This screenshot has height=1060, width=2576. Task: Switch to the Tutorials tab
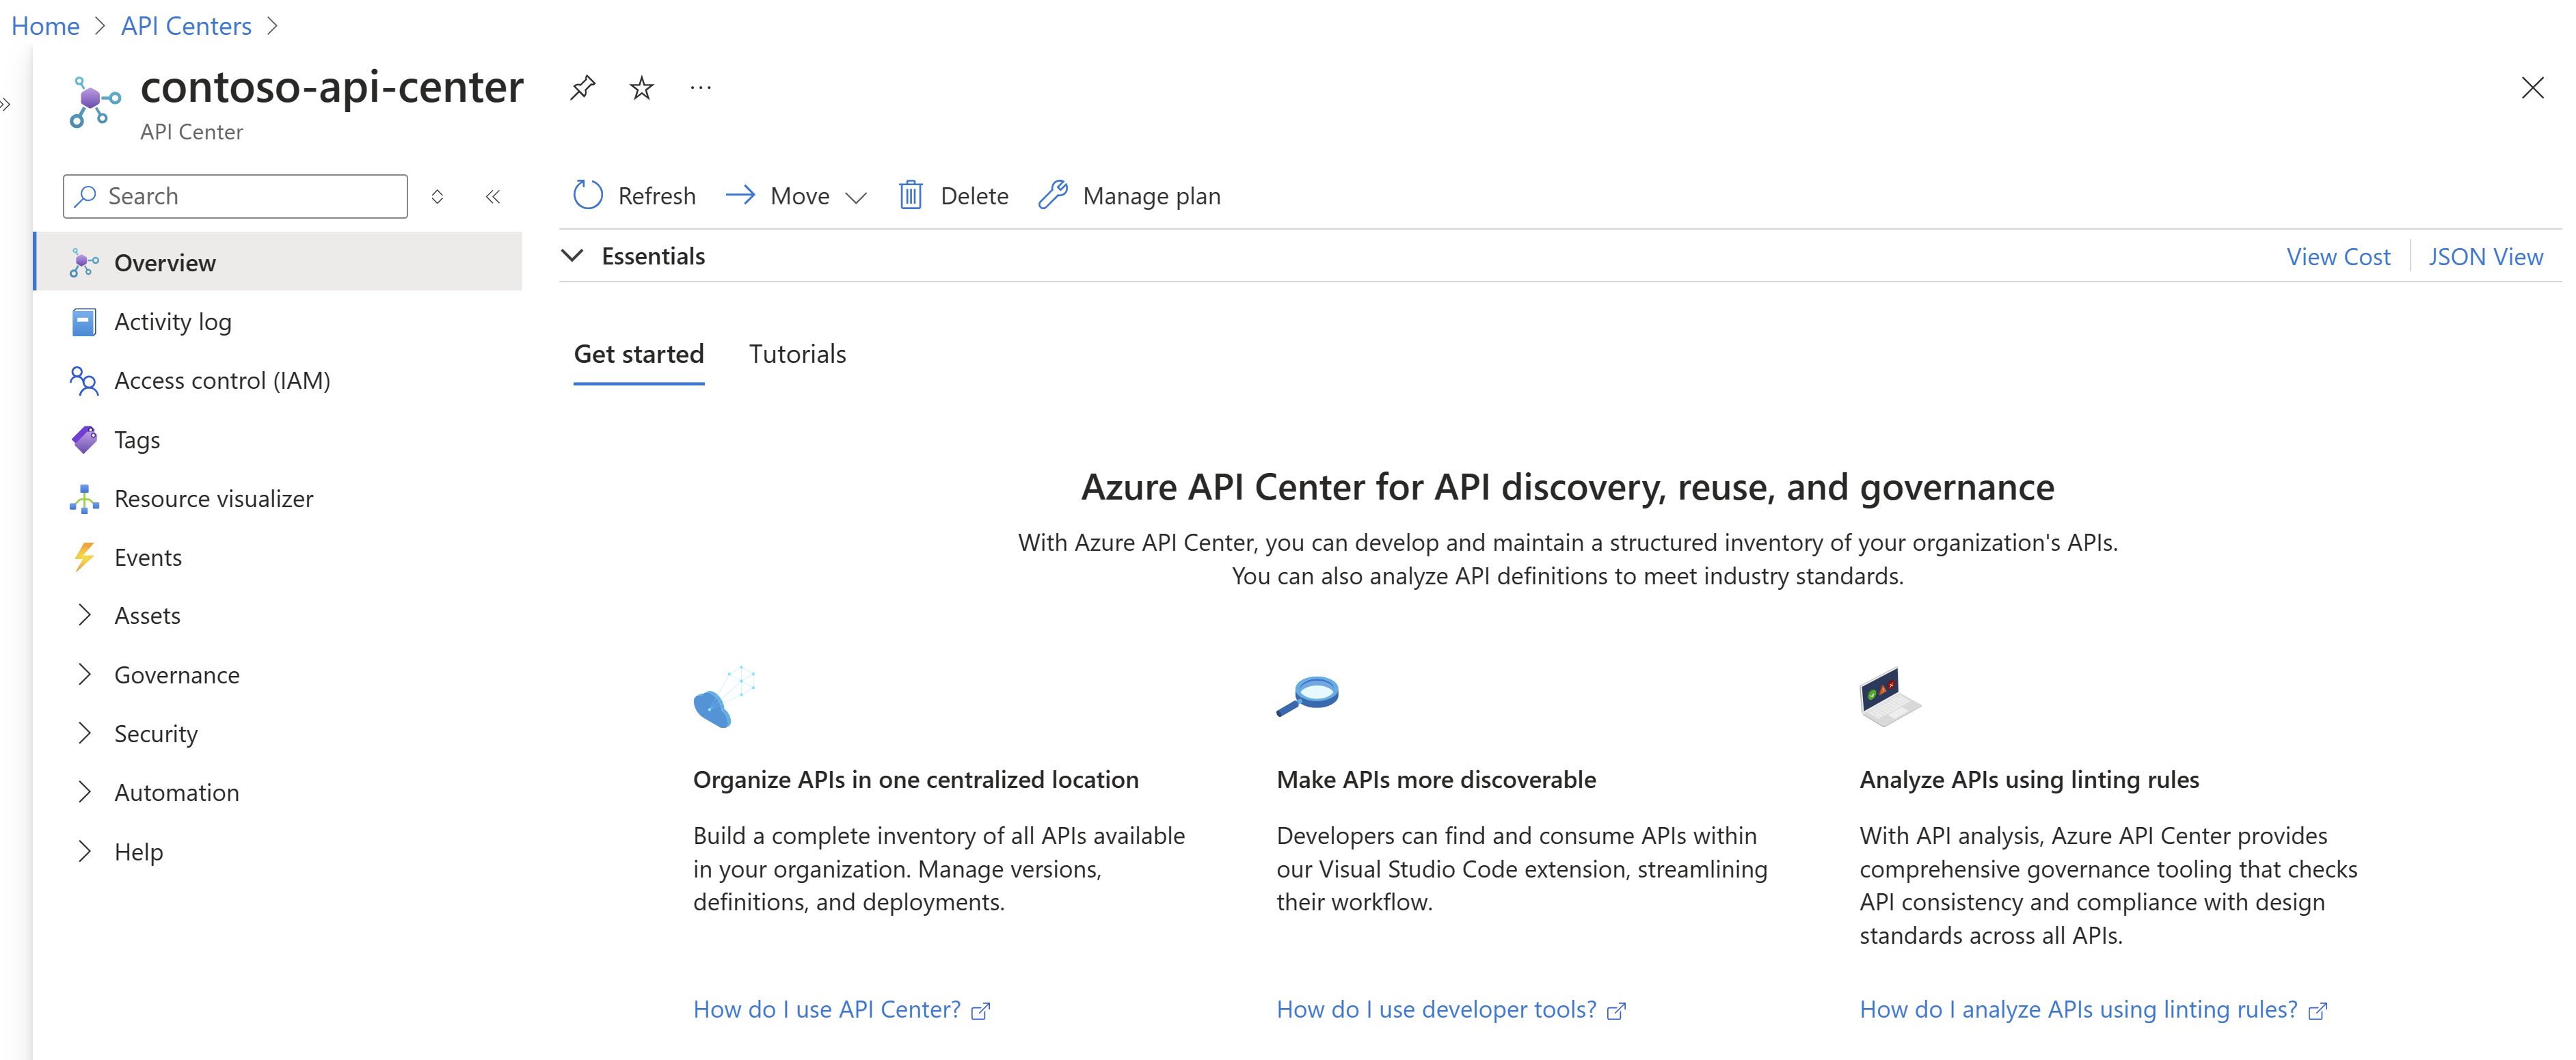(795, 352)
